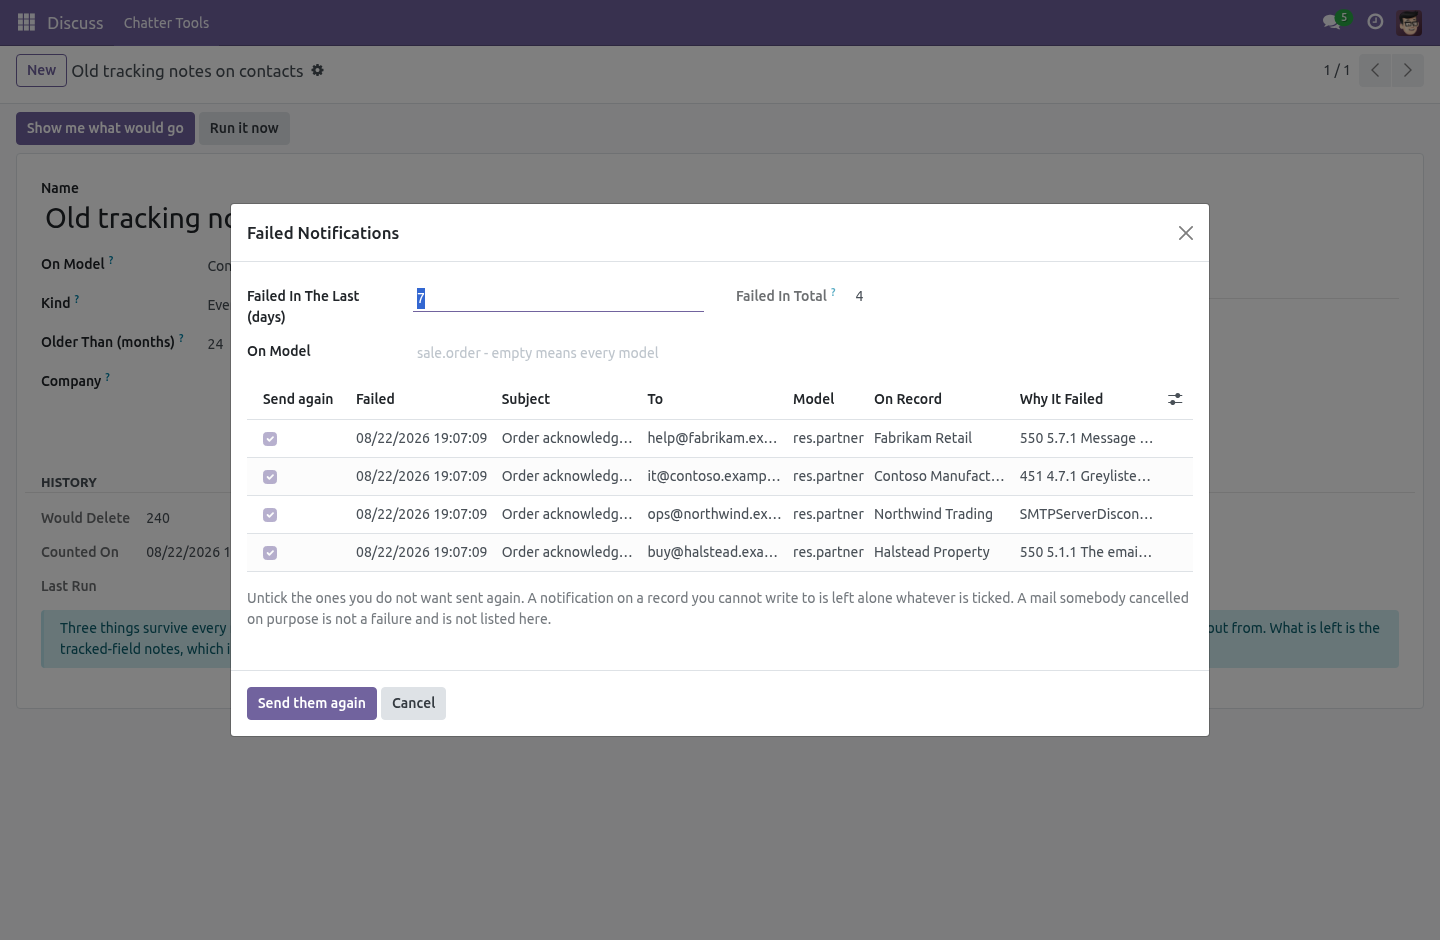This screenshot has height=940, width=1440.
Task: Click the gear icon beside the record title
Action: (317, 70)
